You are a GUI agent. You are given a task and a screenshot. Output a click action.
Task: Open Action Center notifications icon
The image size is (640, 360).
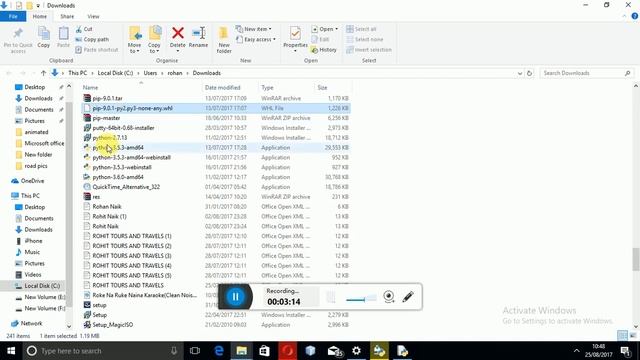pos(626,351)
